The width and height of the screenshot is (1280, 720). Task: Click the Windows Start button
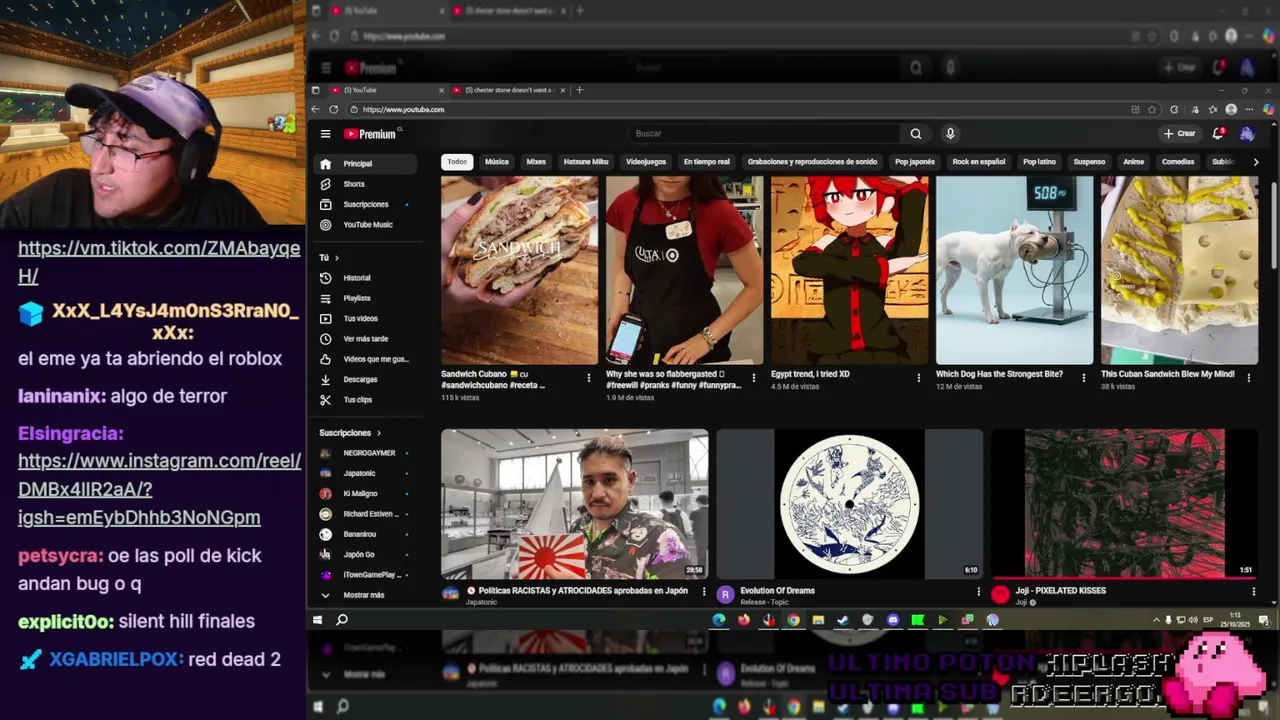point(317,620)
